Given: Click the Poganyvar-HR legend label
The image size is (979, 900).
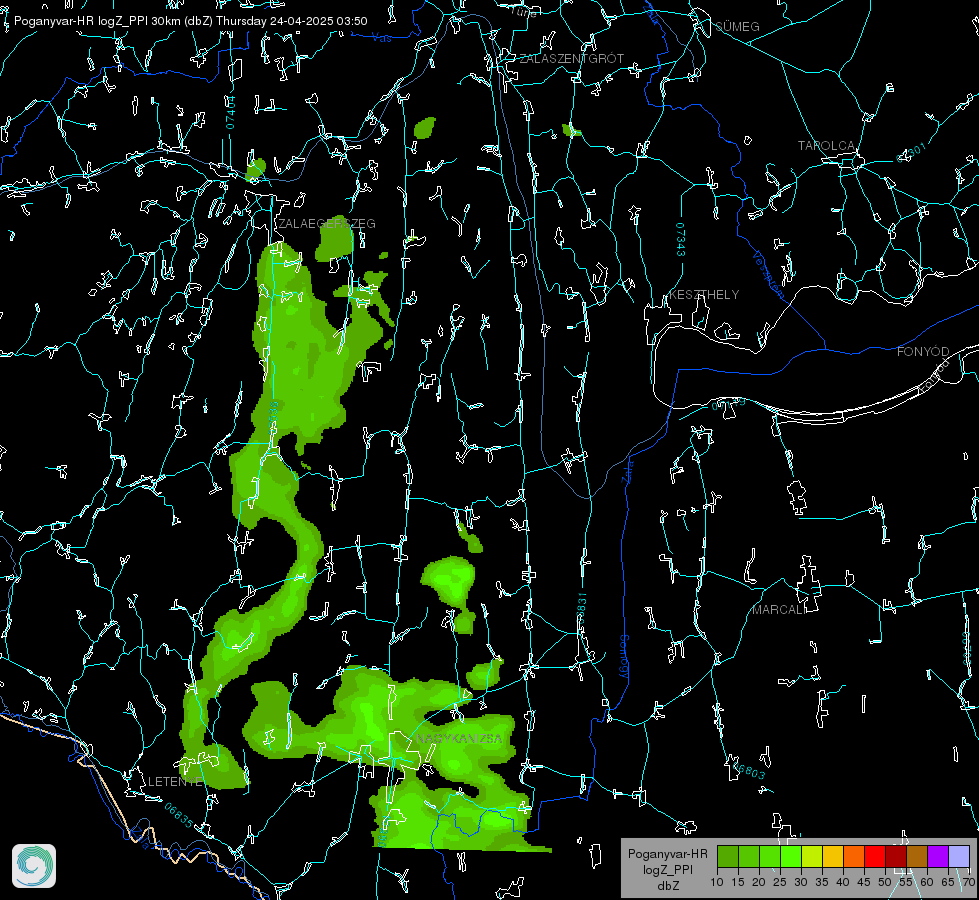Looking at the screenshot, I should coord(667,854).
